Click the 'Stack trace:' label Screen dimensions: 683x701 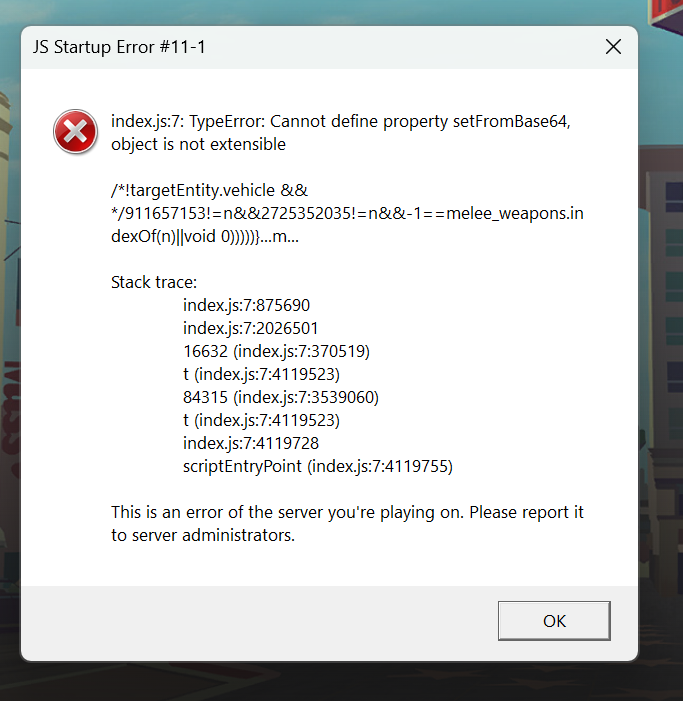click(x=154, y=282)
